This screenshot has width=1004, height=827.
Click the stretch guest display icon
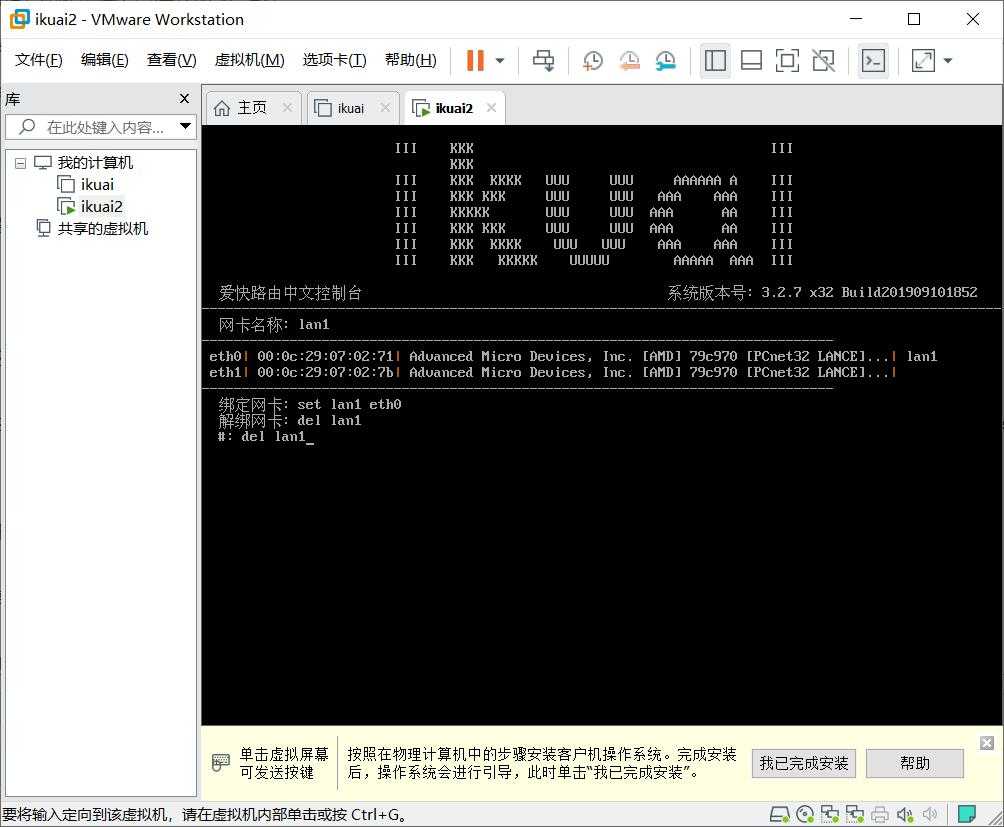[923, 61]
